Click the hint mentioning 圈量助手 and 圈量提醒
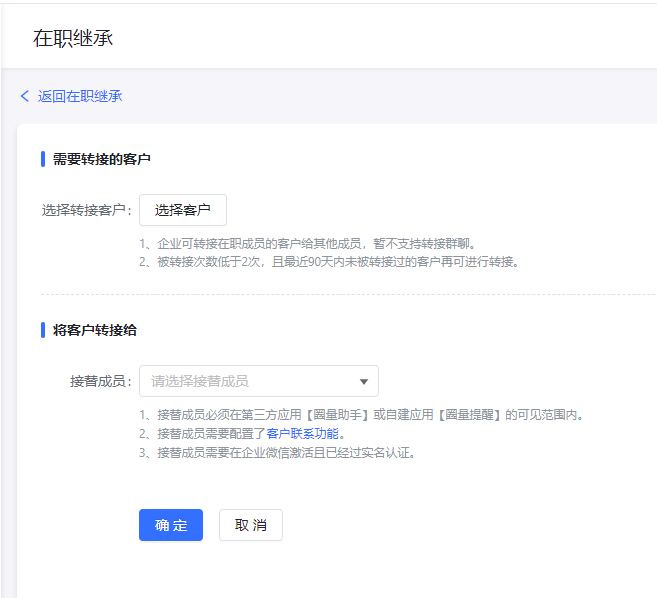The width and height of the screenshot is (657, 598). [x=361, y=414]
